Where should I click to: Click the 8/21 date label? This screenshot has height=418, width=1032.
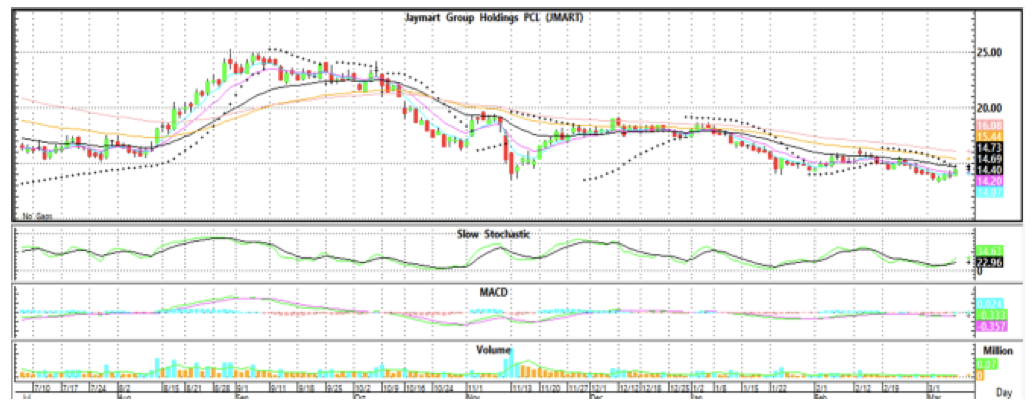[x=194, y=388]
